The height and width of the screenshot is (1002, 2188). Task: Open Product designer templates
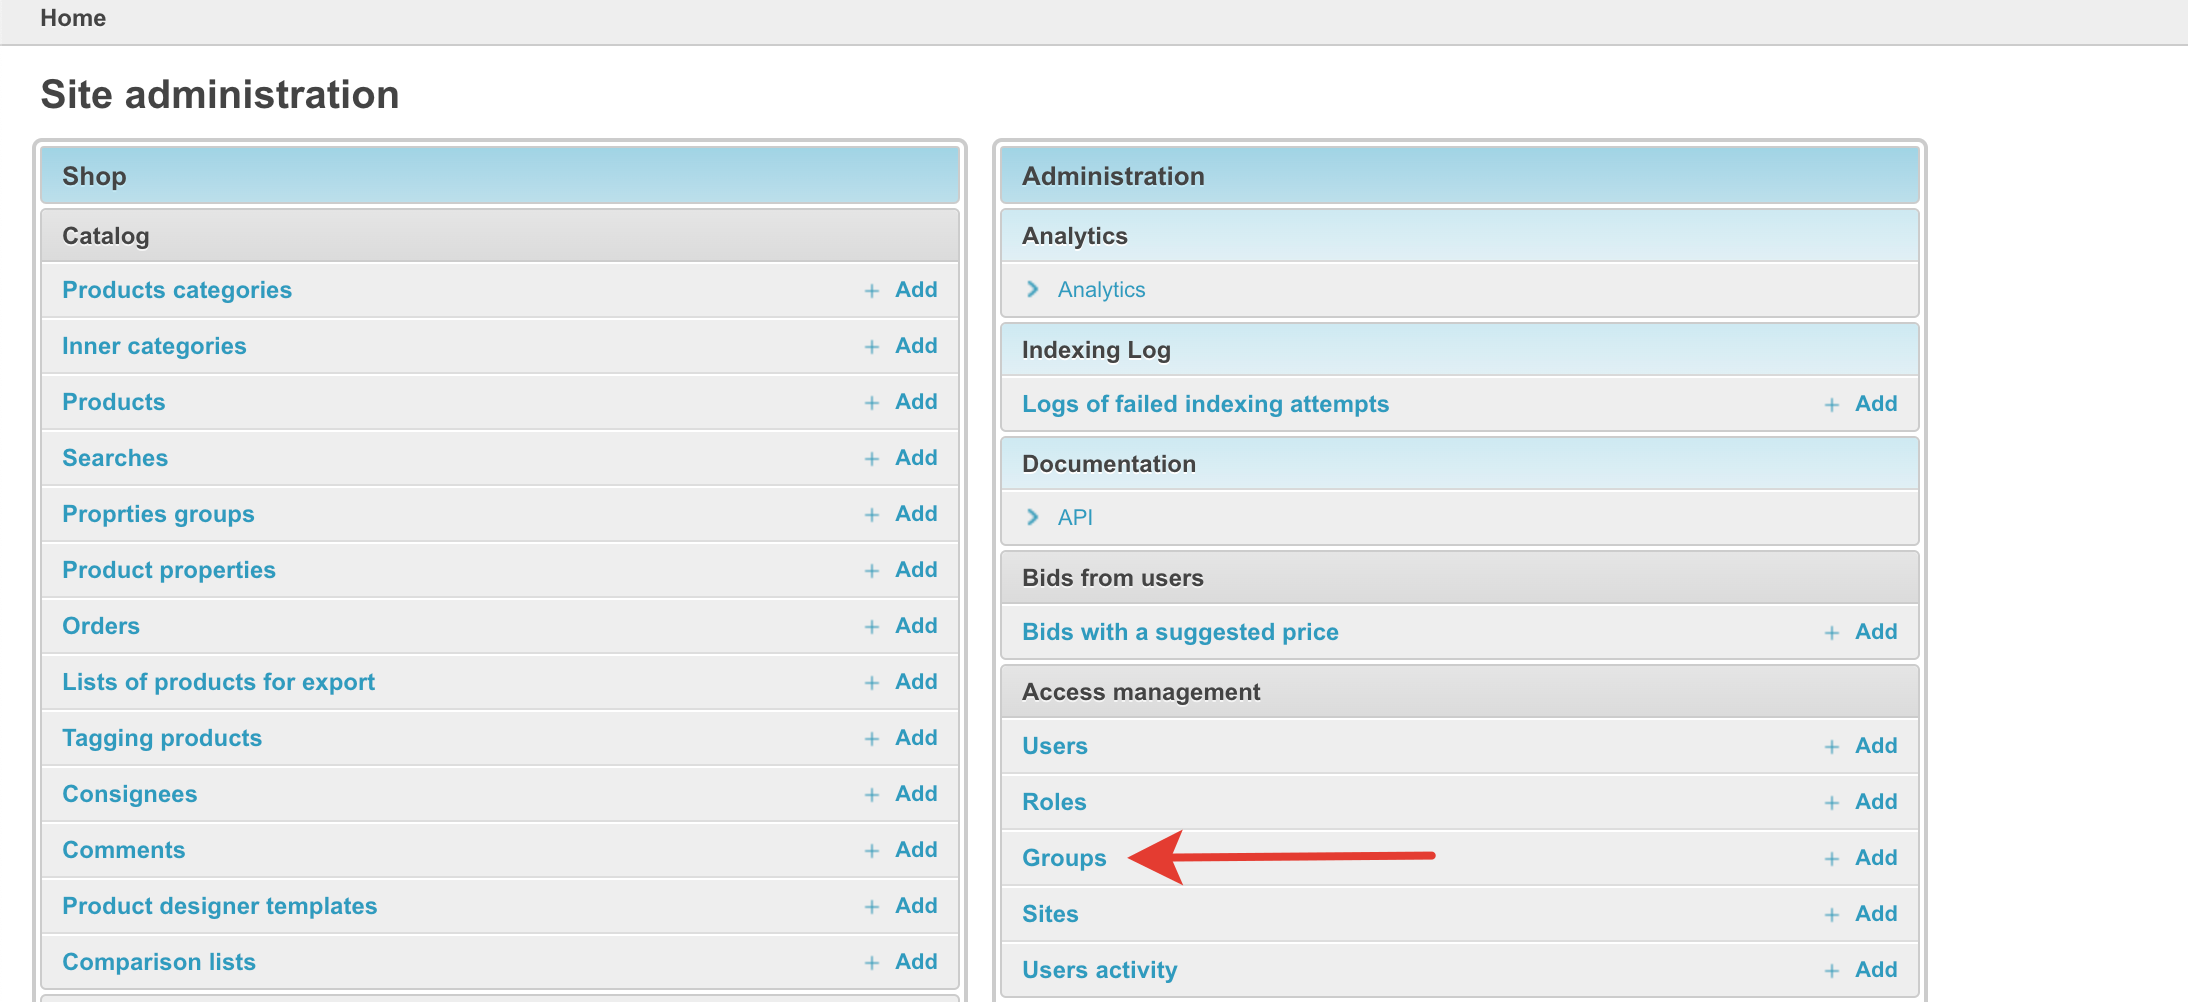[219, 906]
